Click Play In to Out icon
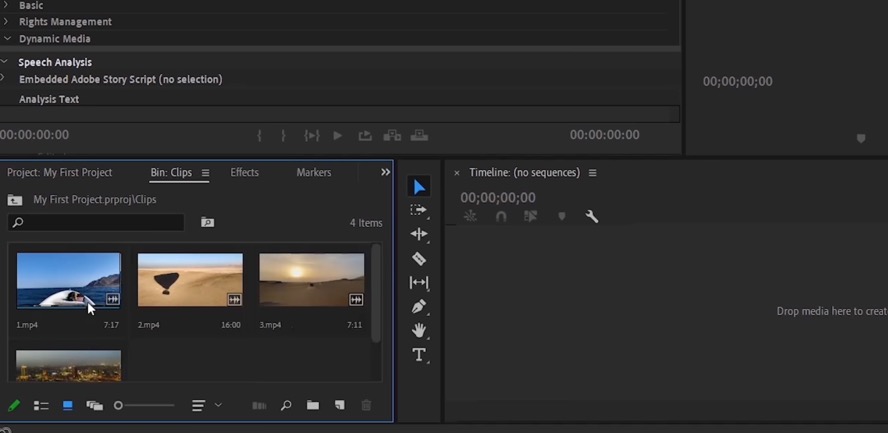This screenshot has height=433, width=888. [312, 136]
